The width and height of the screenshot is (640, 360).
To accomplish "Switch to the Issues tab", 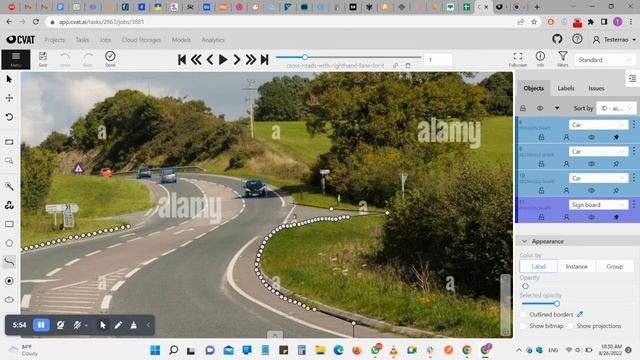I will 596,88.
